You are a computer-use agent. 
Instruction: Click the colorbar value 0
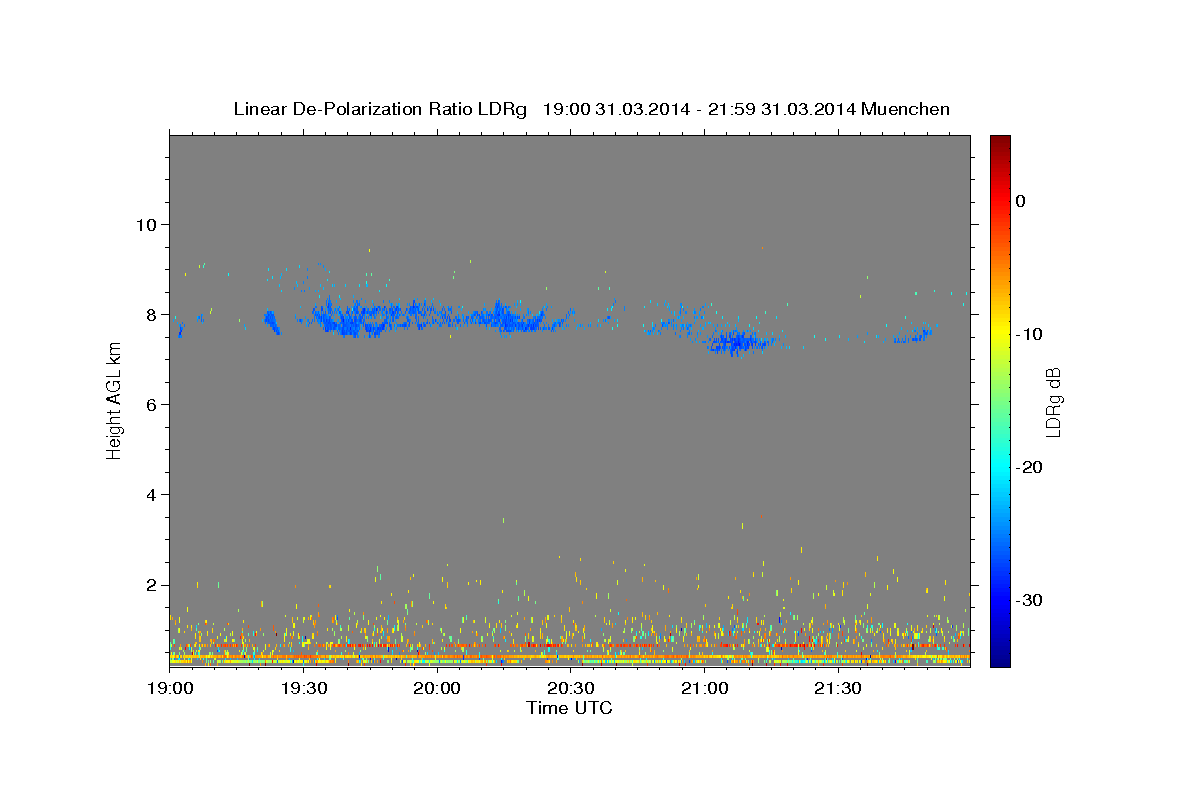point(1021,201)
